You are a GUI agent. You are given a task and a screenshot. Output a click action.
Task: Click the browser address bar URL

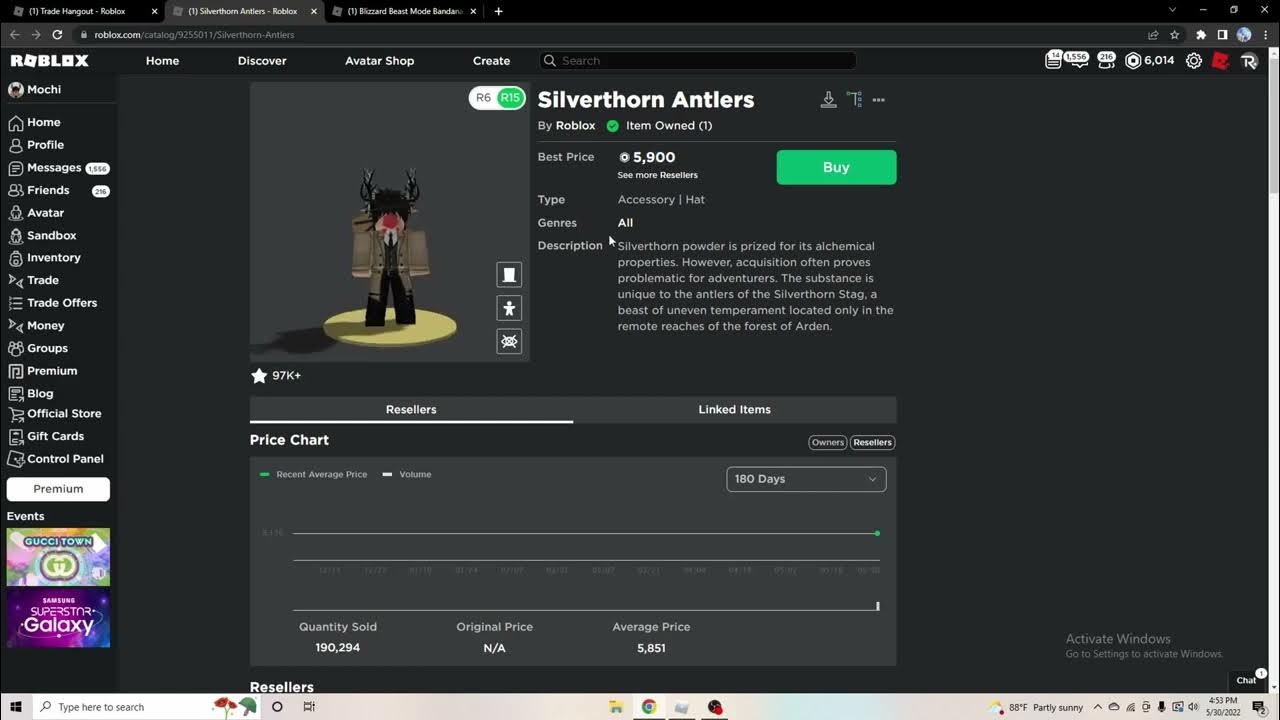[194, 35]
